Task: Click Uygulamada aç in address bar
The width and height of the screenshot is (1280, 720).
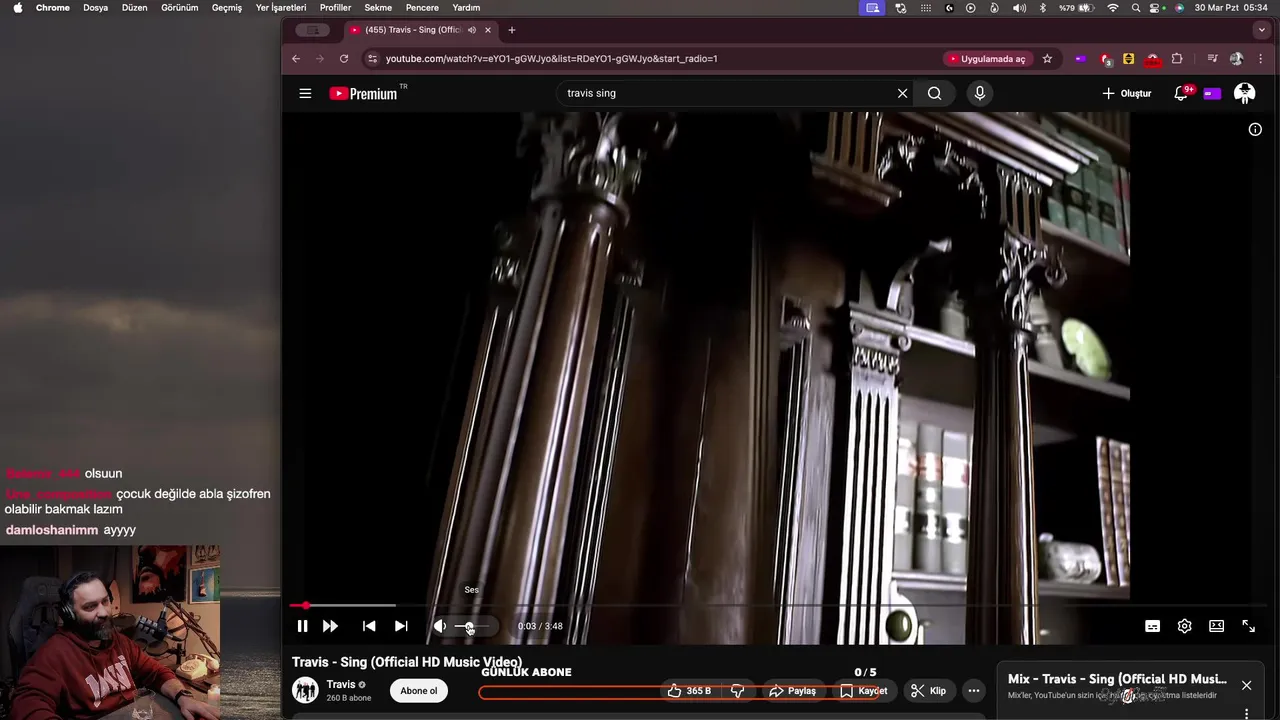Action: (987, 59)
